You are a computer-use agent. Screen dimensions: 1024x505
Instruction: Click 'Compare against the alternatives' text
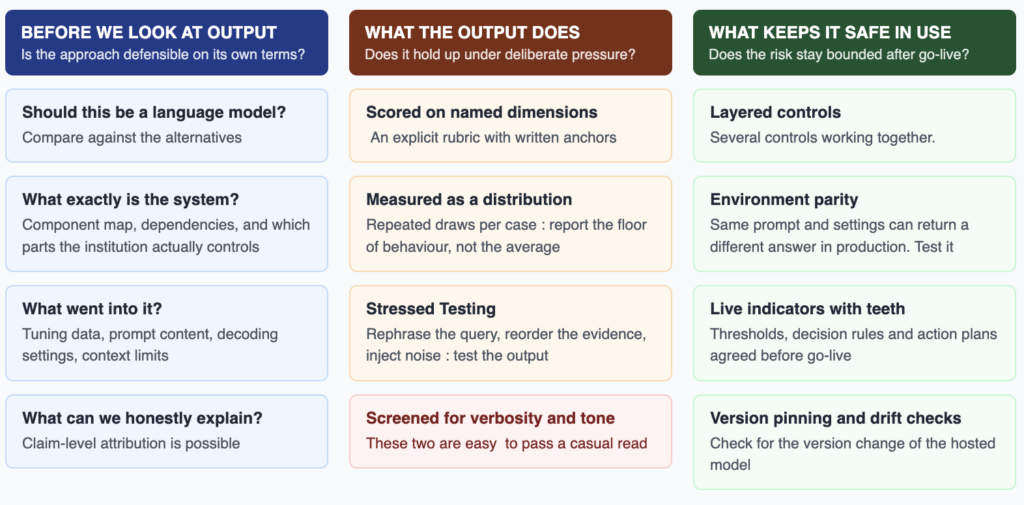[132, 138]
